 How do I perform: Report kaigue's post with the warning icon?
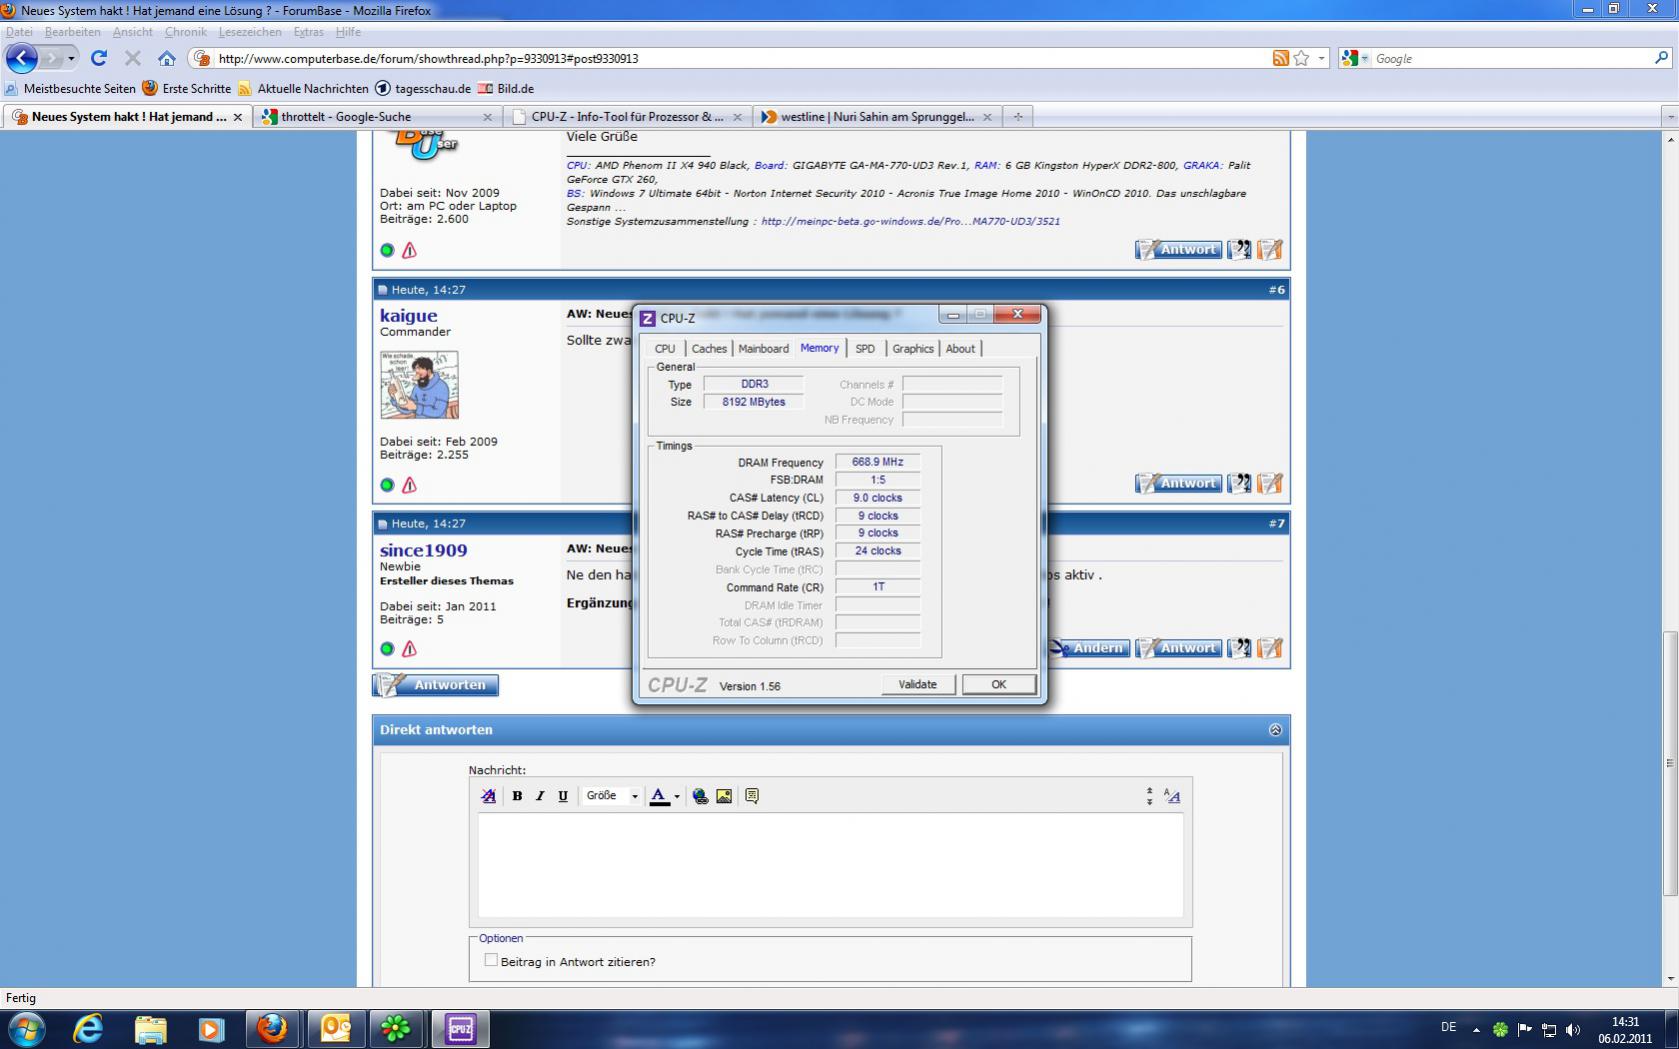tap(409, 485)
